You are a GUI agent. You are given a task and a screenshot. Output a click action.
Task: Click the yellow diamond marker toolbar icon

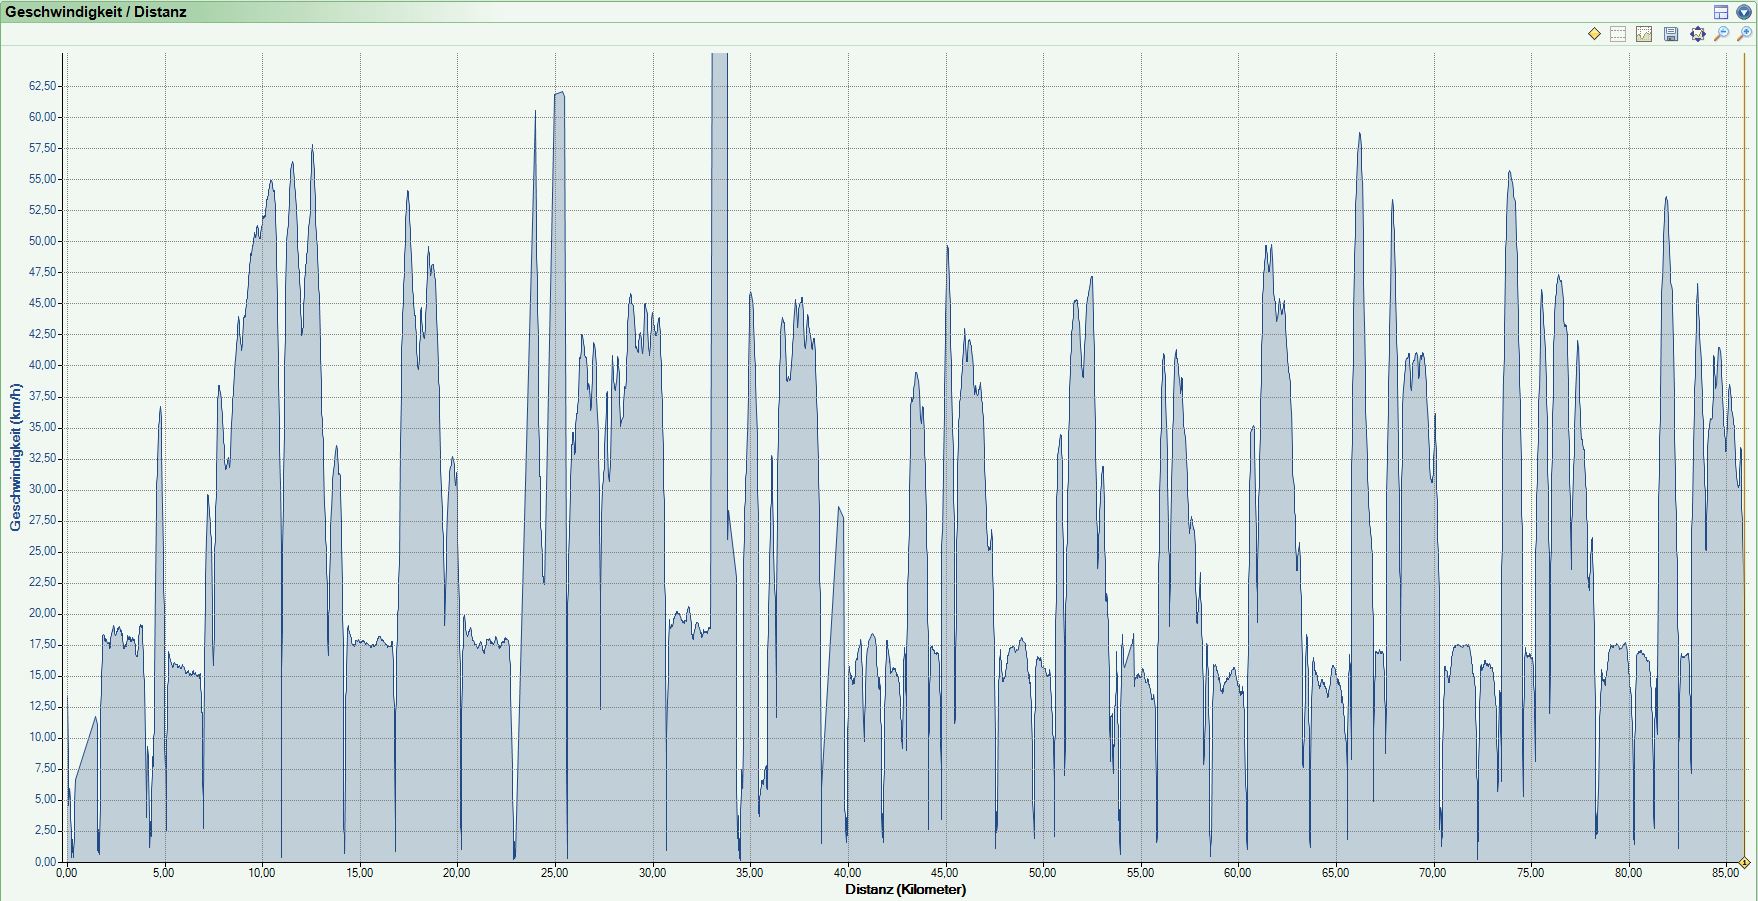click(x=1594, y=34)
